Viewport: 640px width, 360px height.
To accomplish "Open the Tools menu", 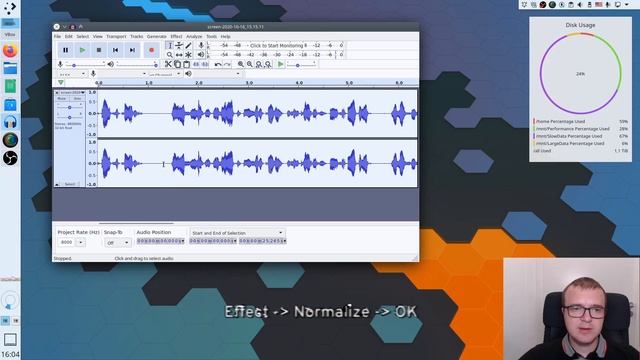I will coord(211,36).
